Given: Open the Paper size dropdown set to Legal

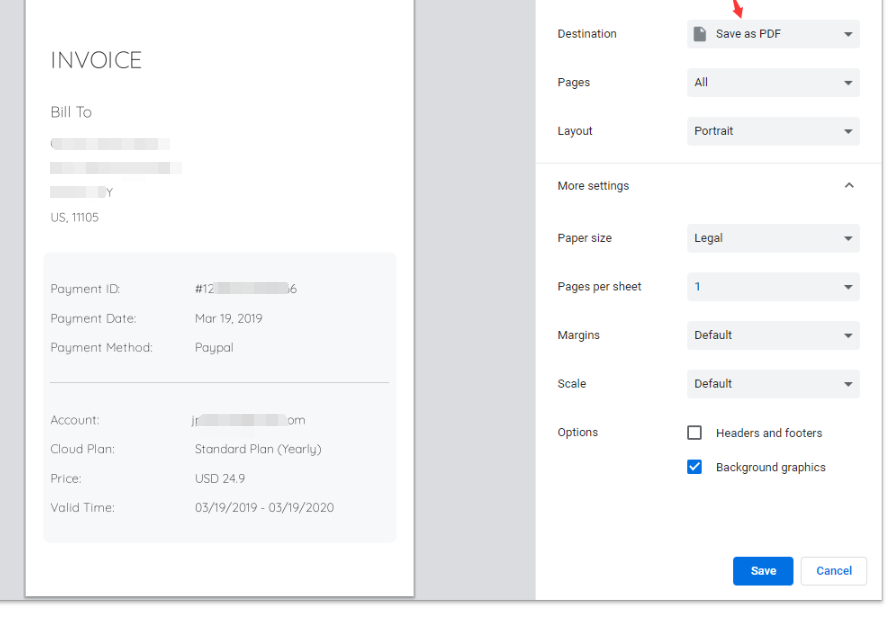Looking at the screenshot, I should click(x=773, y=238).
